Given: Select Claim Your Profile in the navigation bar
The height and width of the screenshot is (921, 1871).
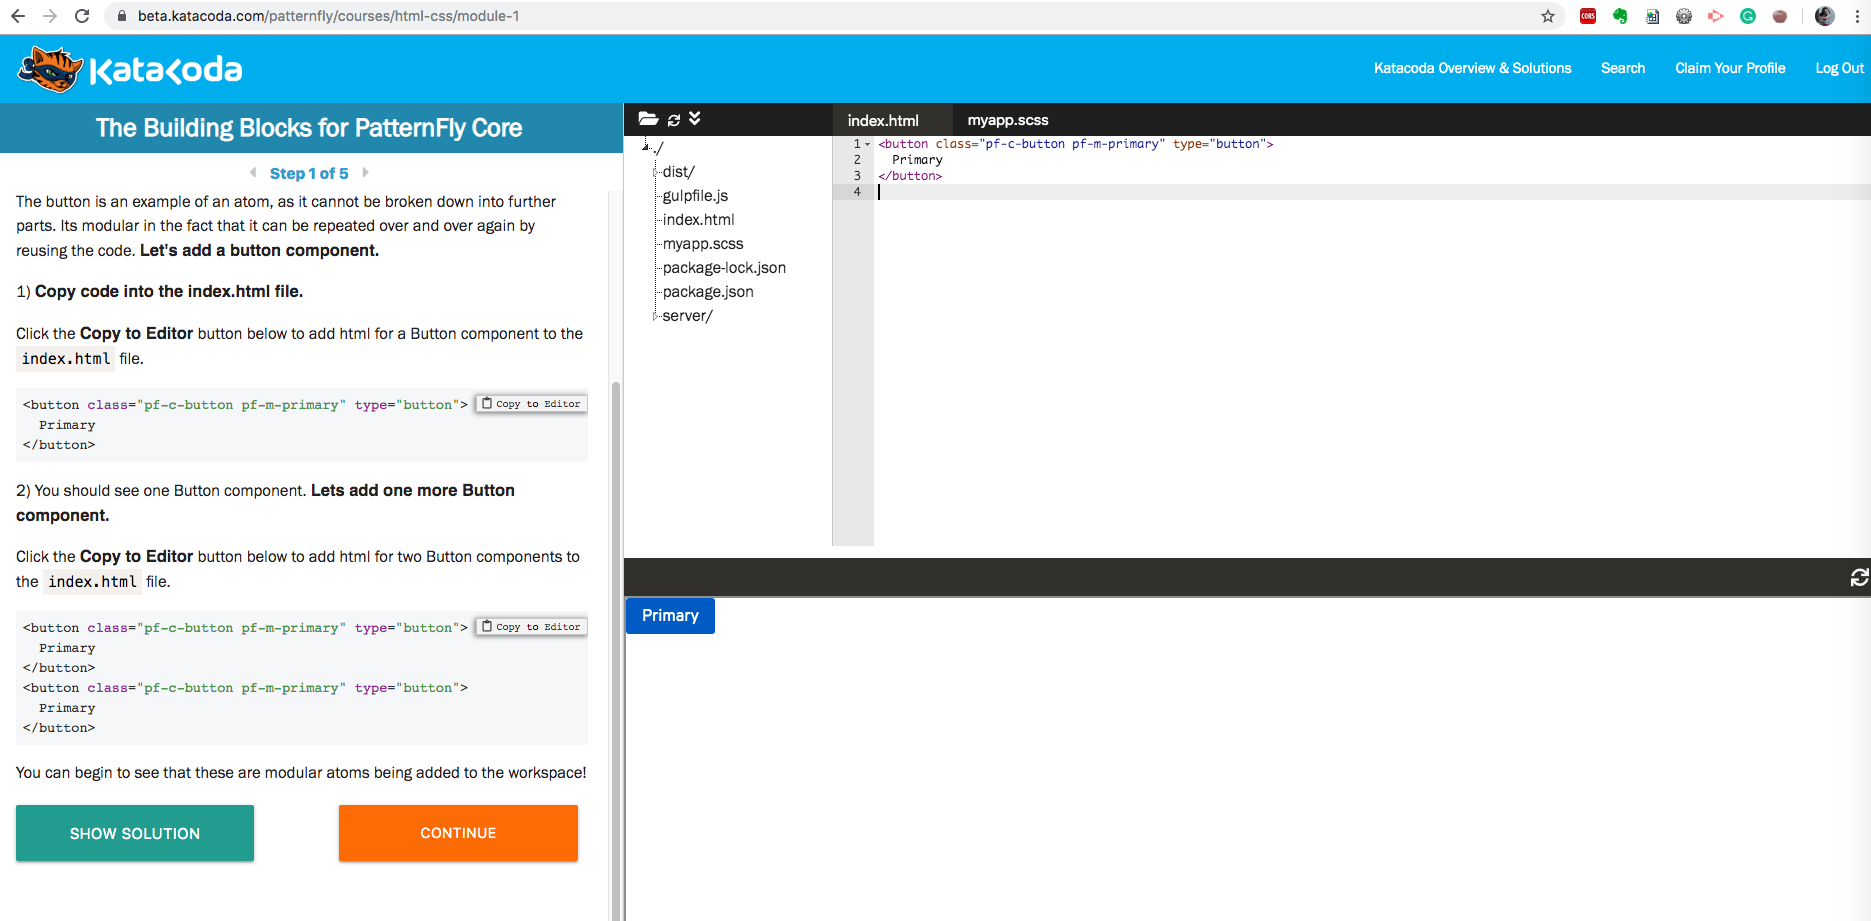Looking at the screenshot, I should click(1730, 68).
